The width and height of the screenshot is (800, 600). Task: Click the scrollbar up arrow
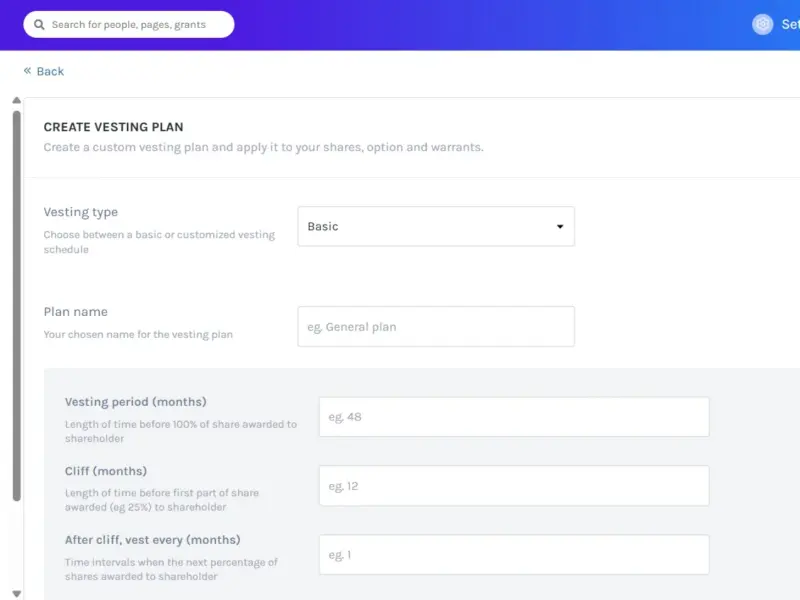point(16,101)
